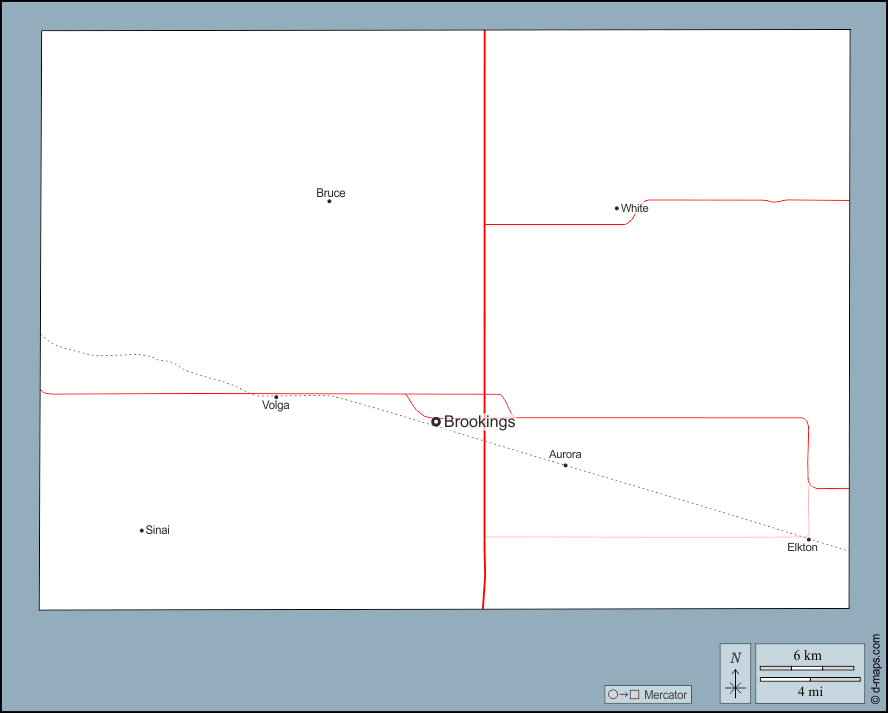Screen dimensions: 888x713
Task: Click the 4 mi scale bar
Action: coord(807,680)
